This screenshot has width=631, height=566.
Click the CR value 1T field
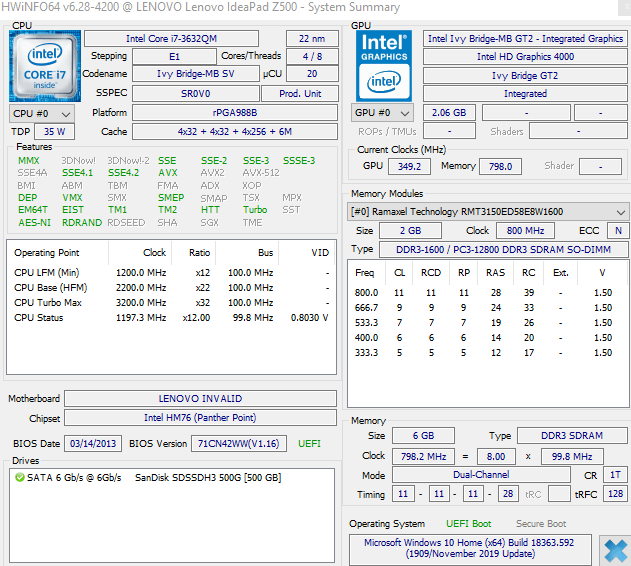[x=615, y=475]
